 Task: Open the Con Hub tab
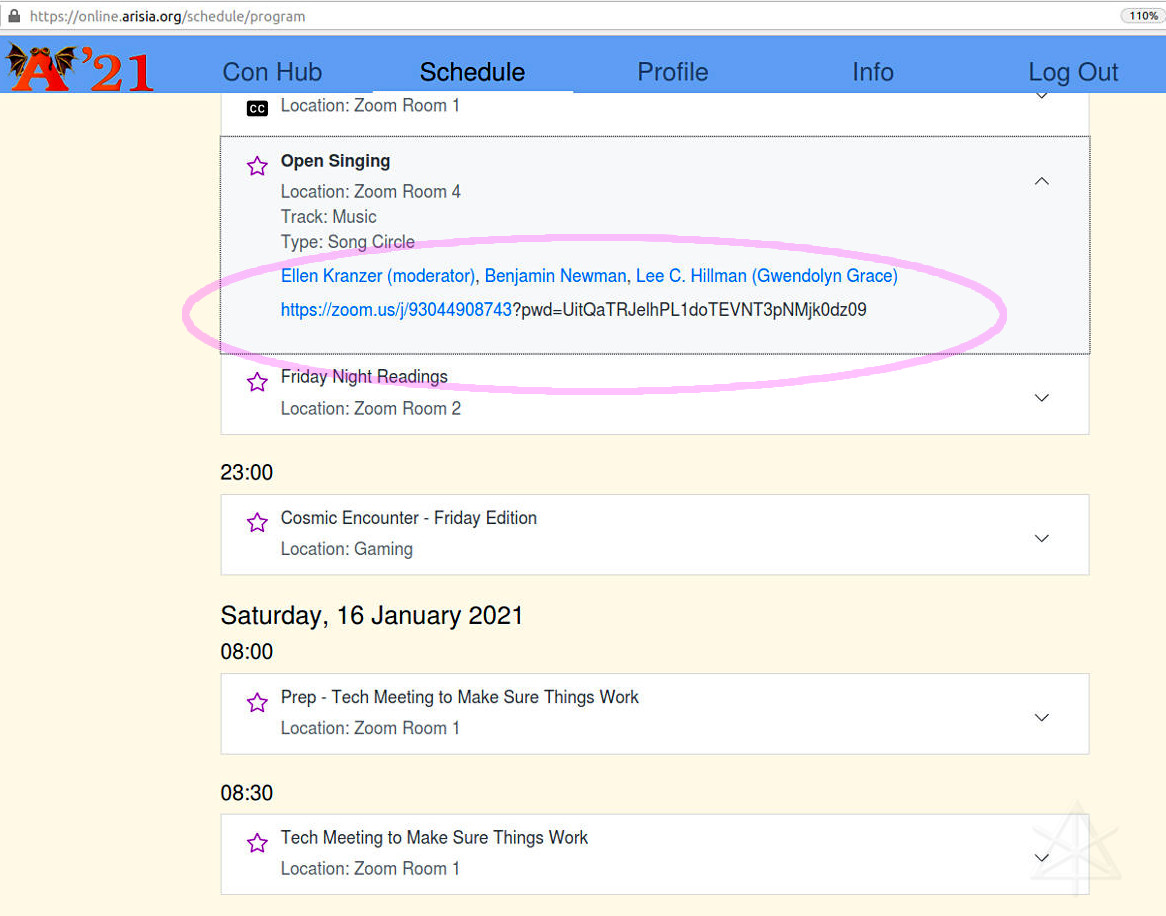(x=272, y=72)
